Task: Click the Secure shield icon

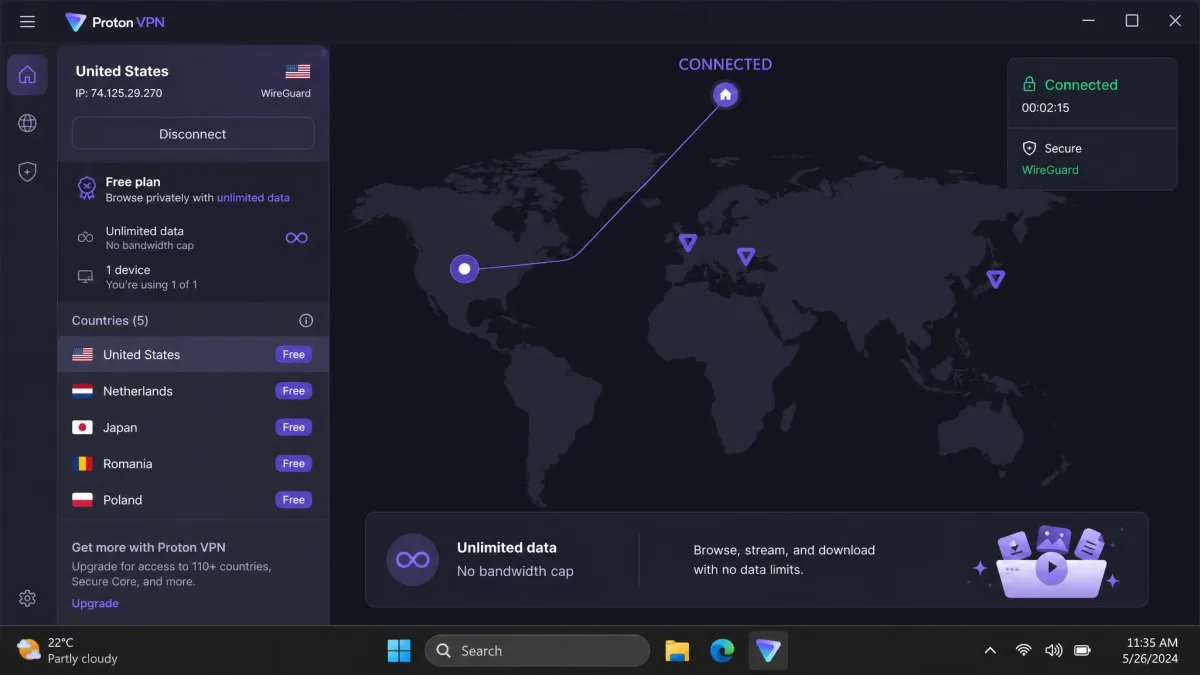Action: 1029,148
